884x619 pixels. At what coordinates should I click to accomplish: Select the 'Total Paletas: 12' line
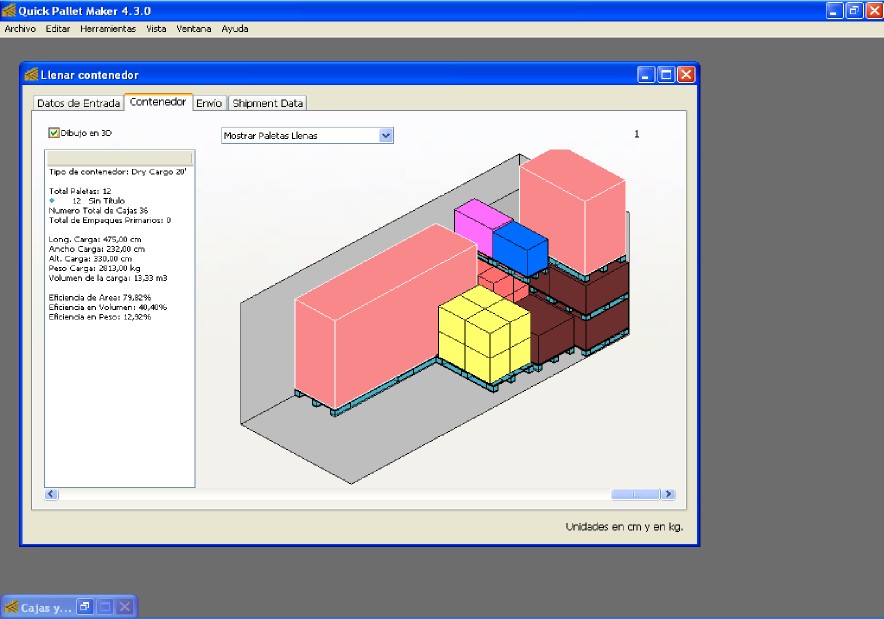(x=80, y=191)
